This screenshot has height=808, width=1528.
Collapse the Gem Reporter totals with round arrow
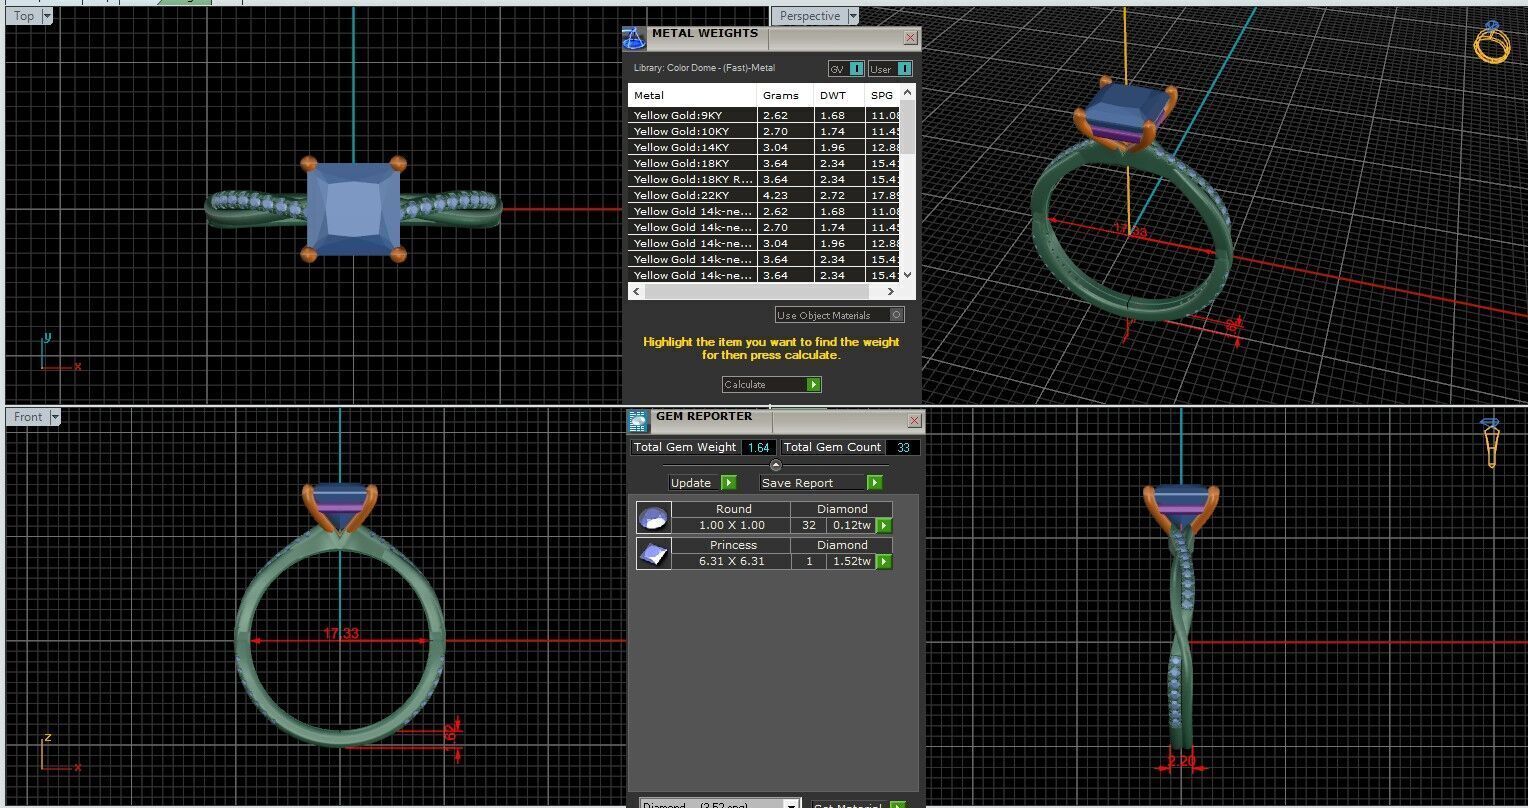[775, 465]
